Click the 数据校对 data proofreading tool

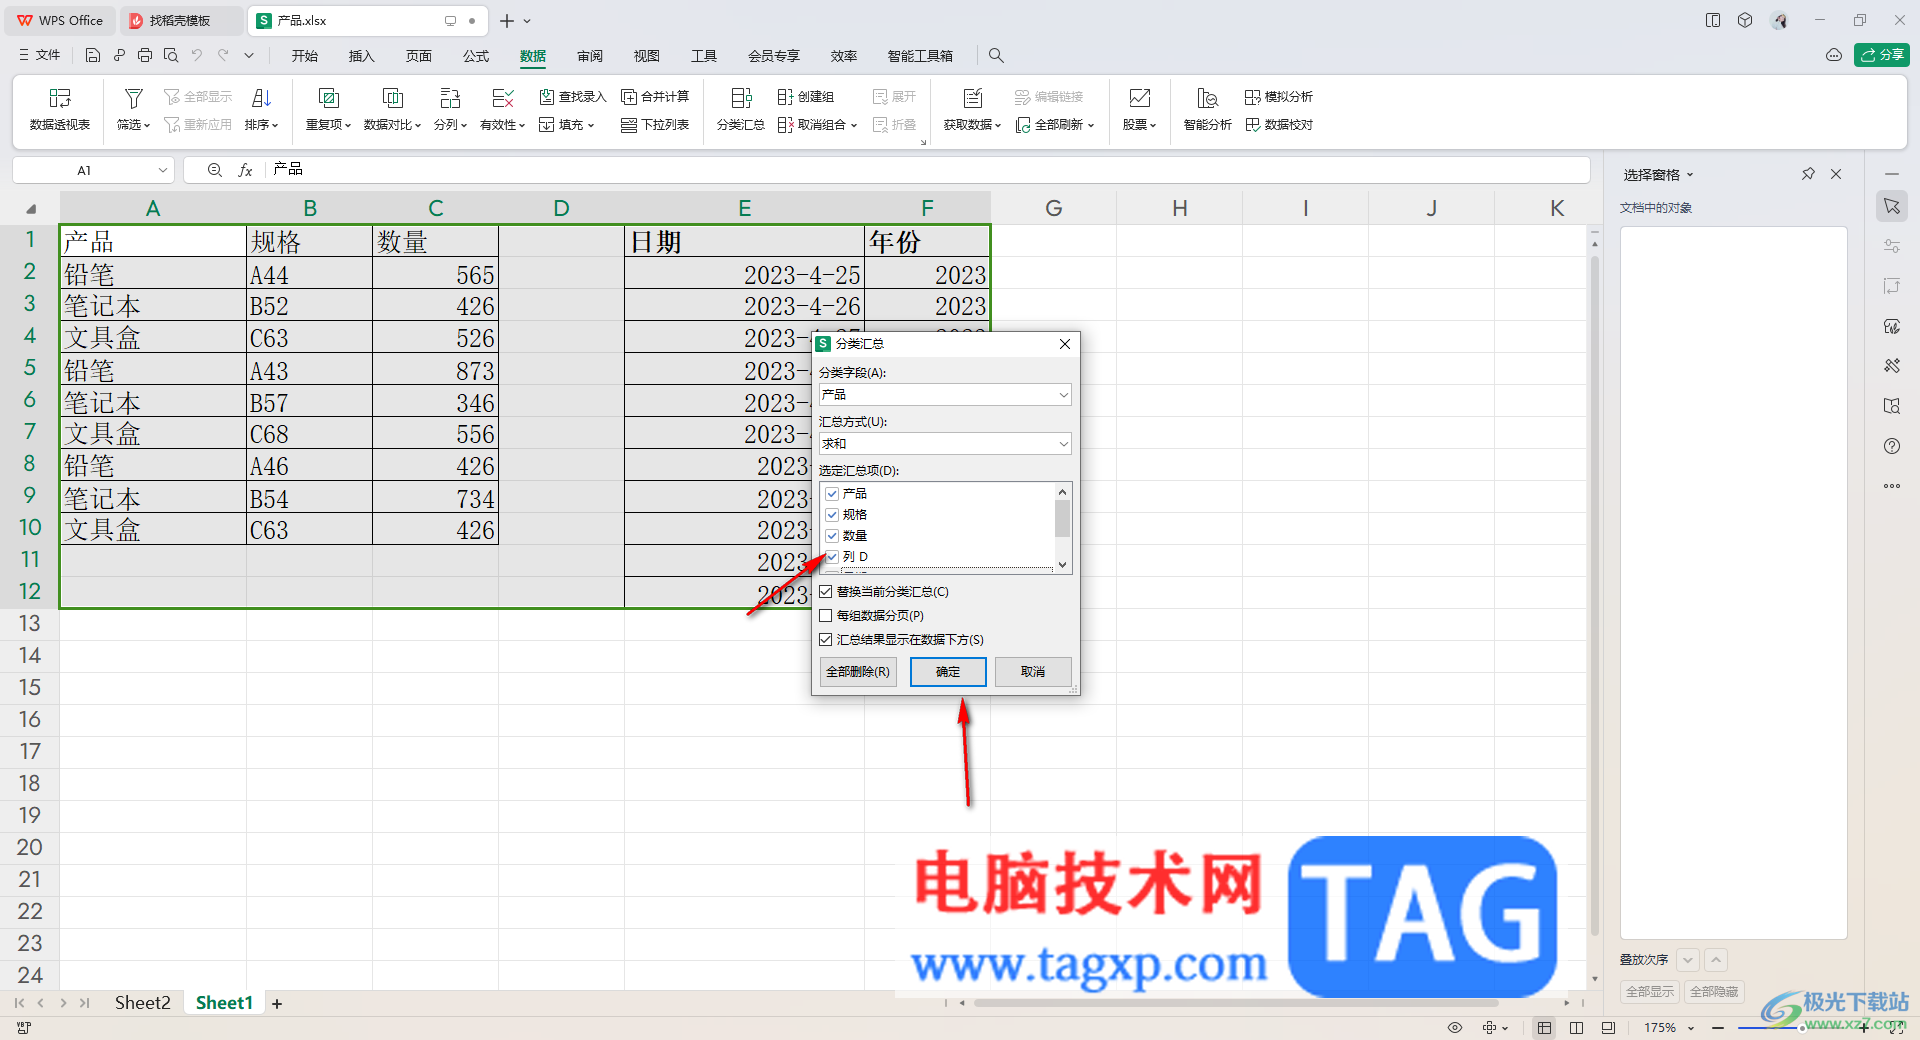coord(1279,125)
